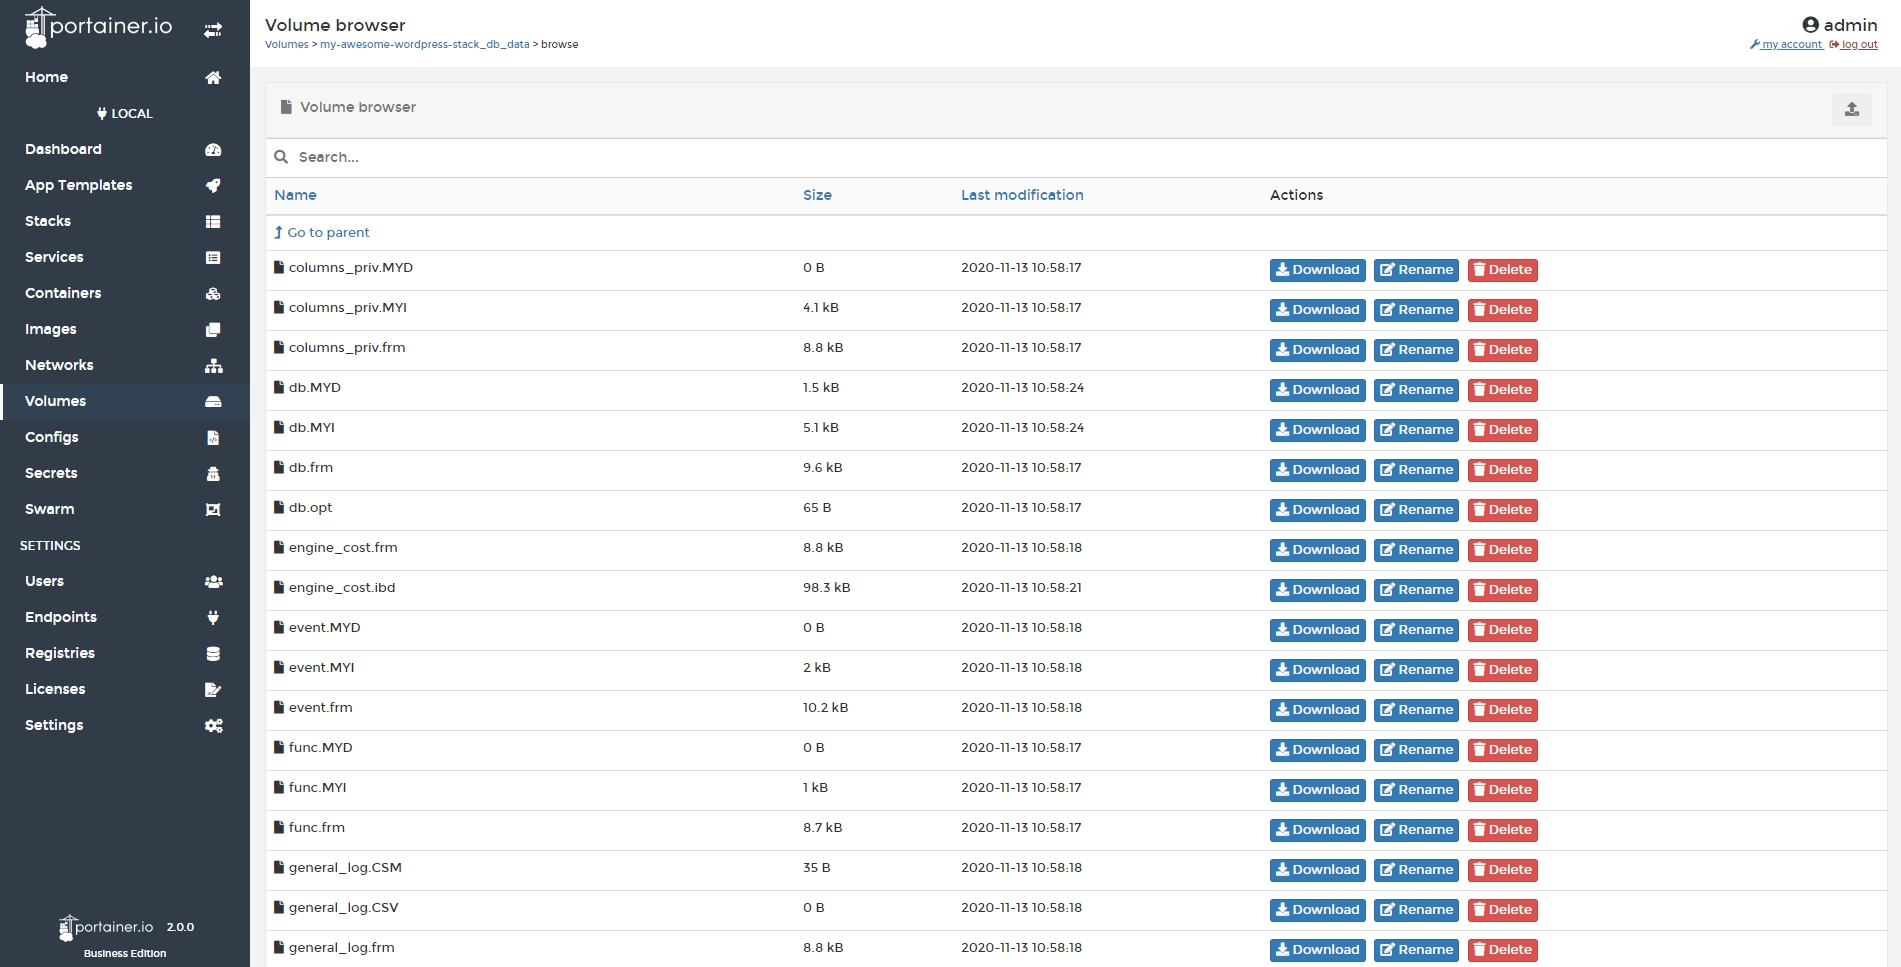Toggle sidebar collapse using the arrows icon

(213, 31)
